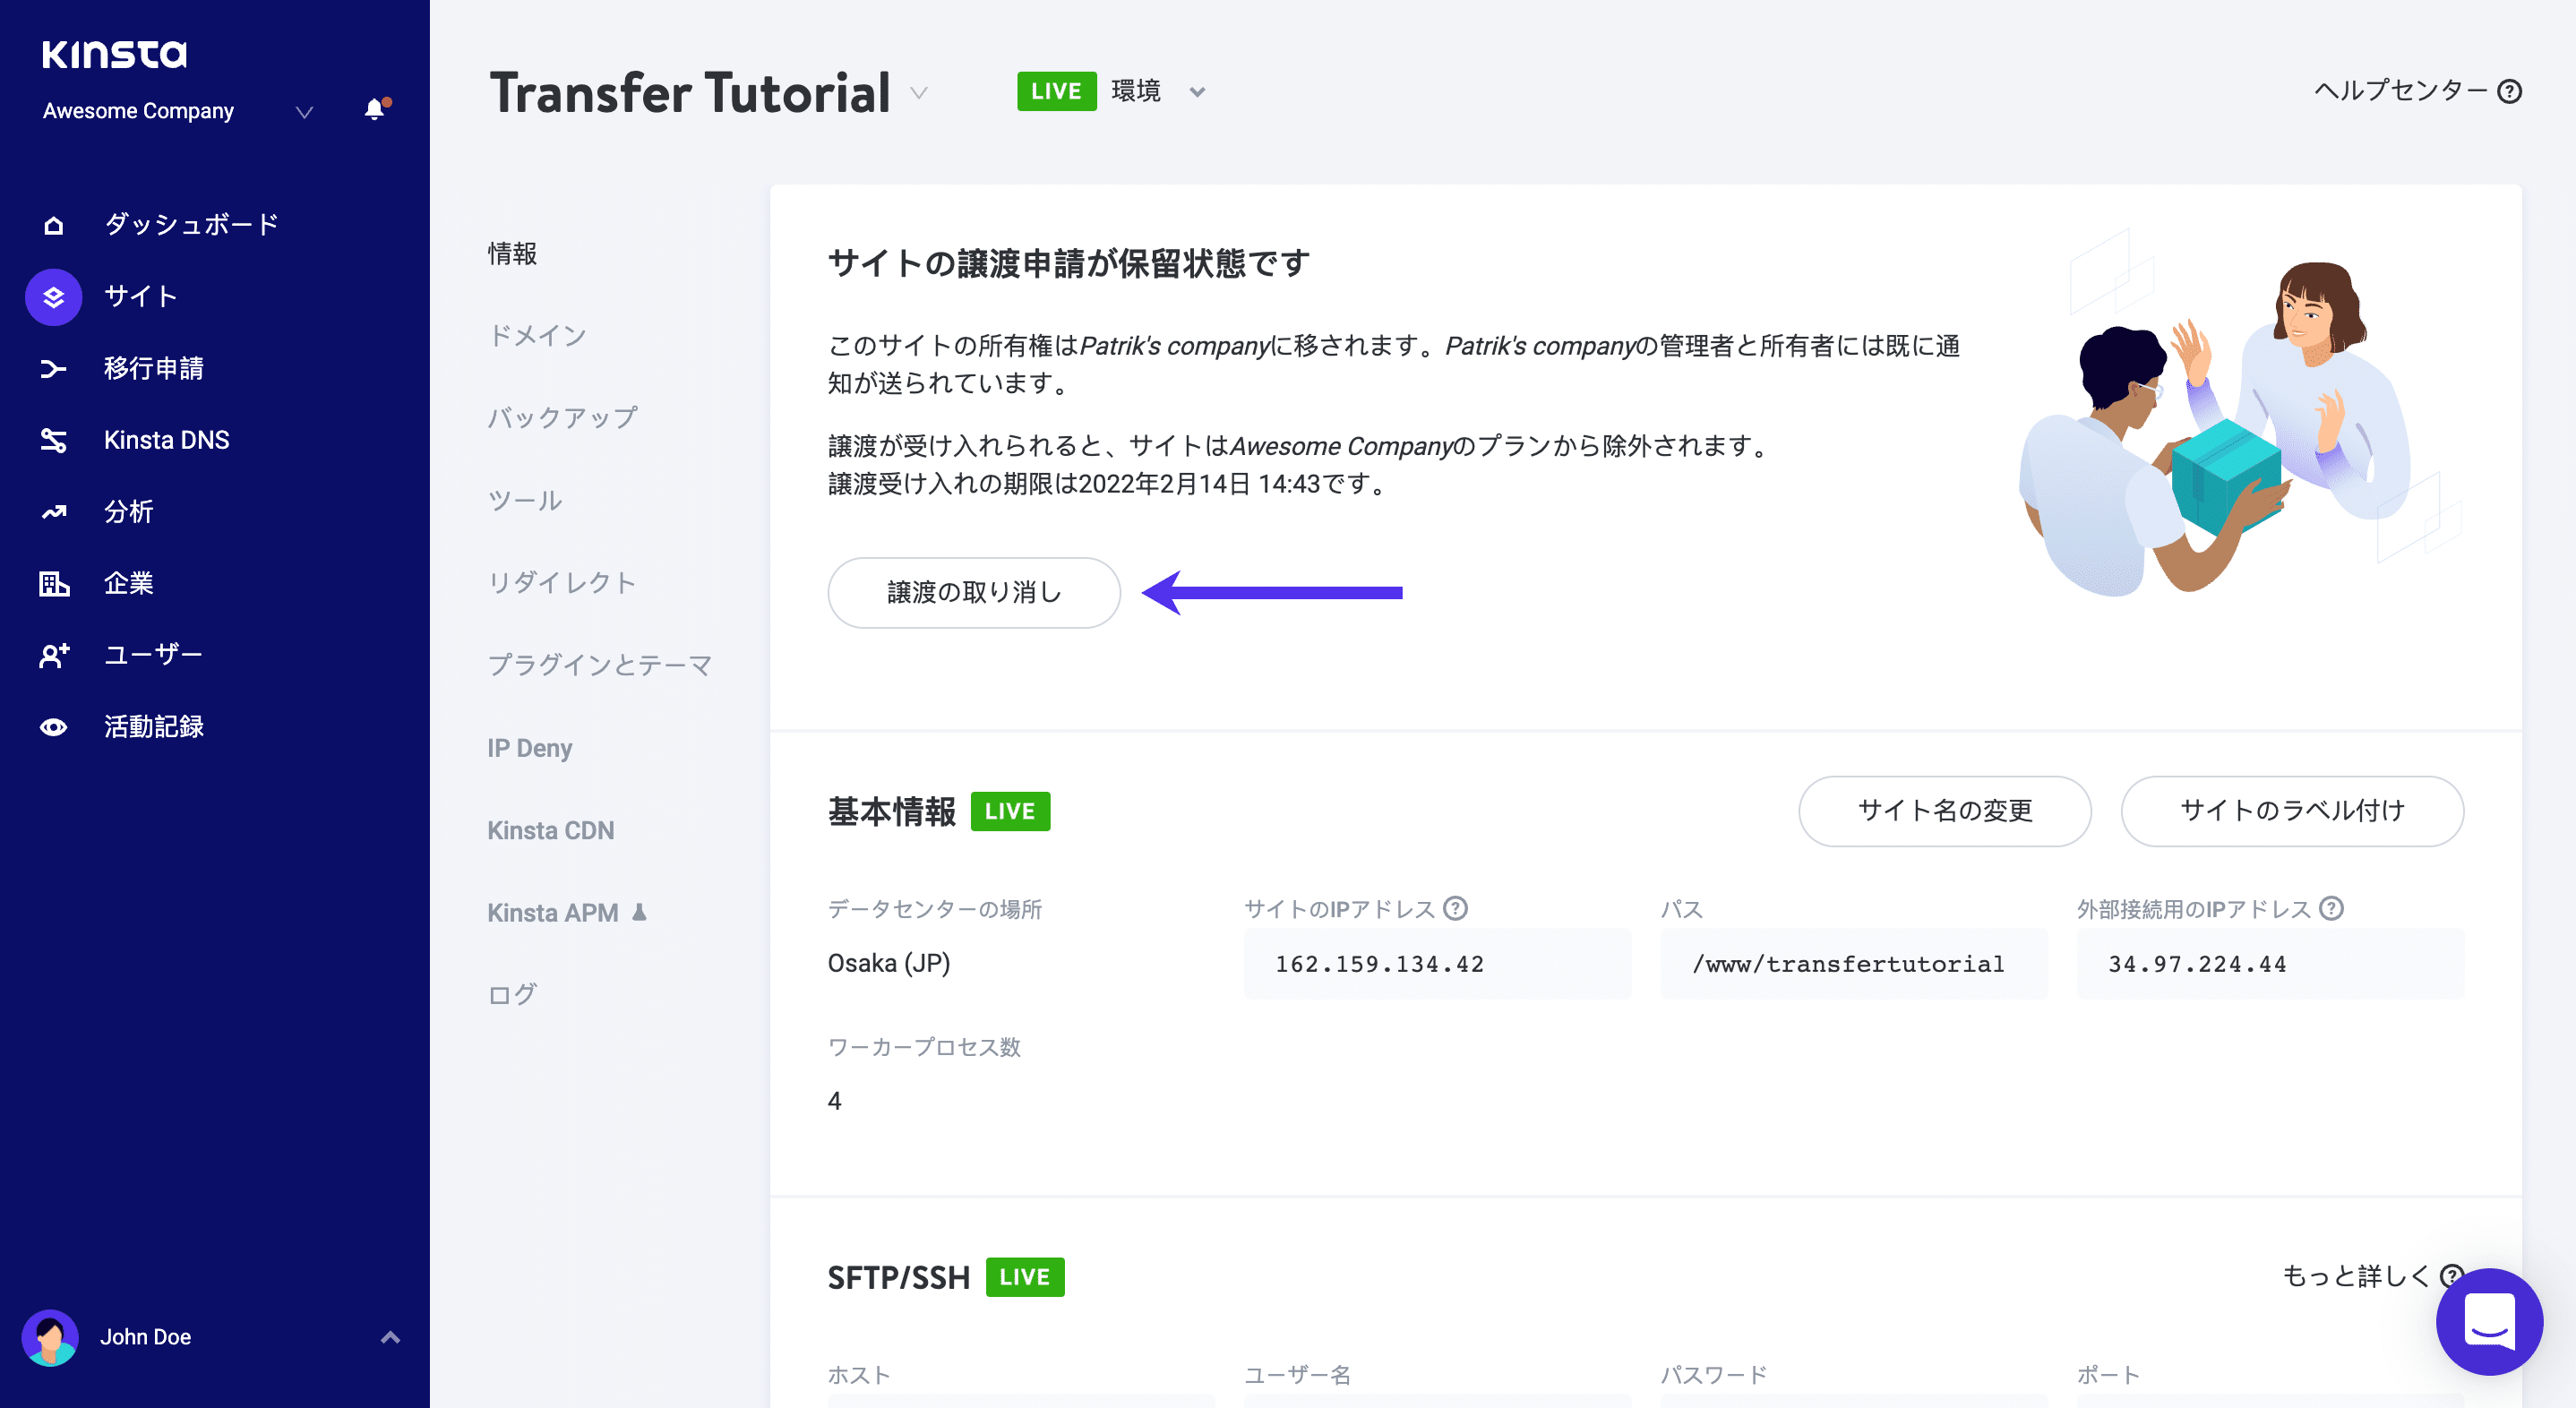The image size is (2576, 1408).
Task: Open ユーザー in sidebar
Action: coord(154,656)
